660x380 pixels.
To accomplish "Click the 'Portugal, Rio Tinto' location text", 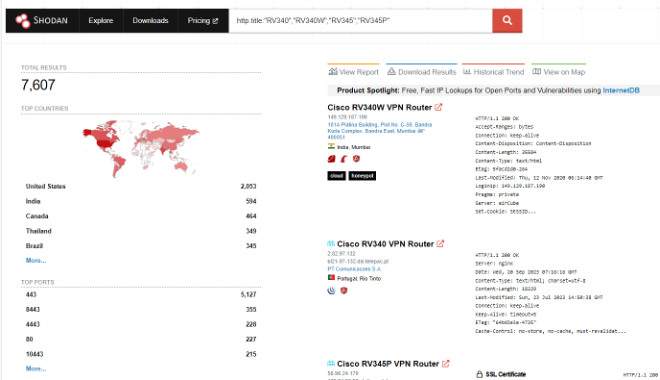I will point(359,279).
